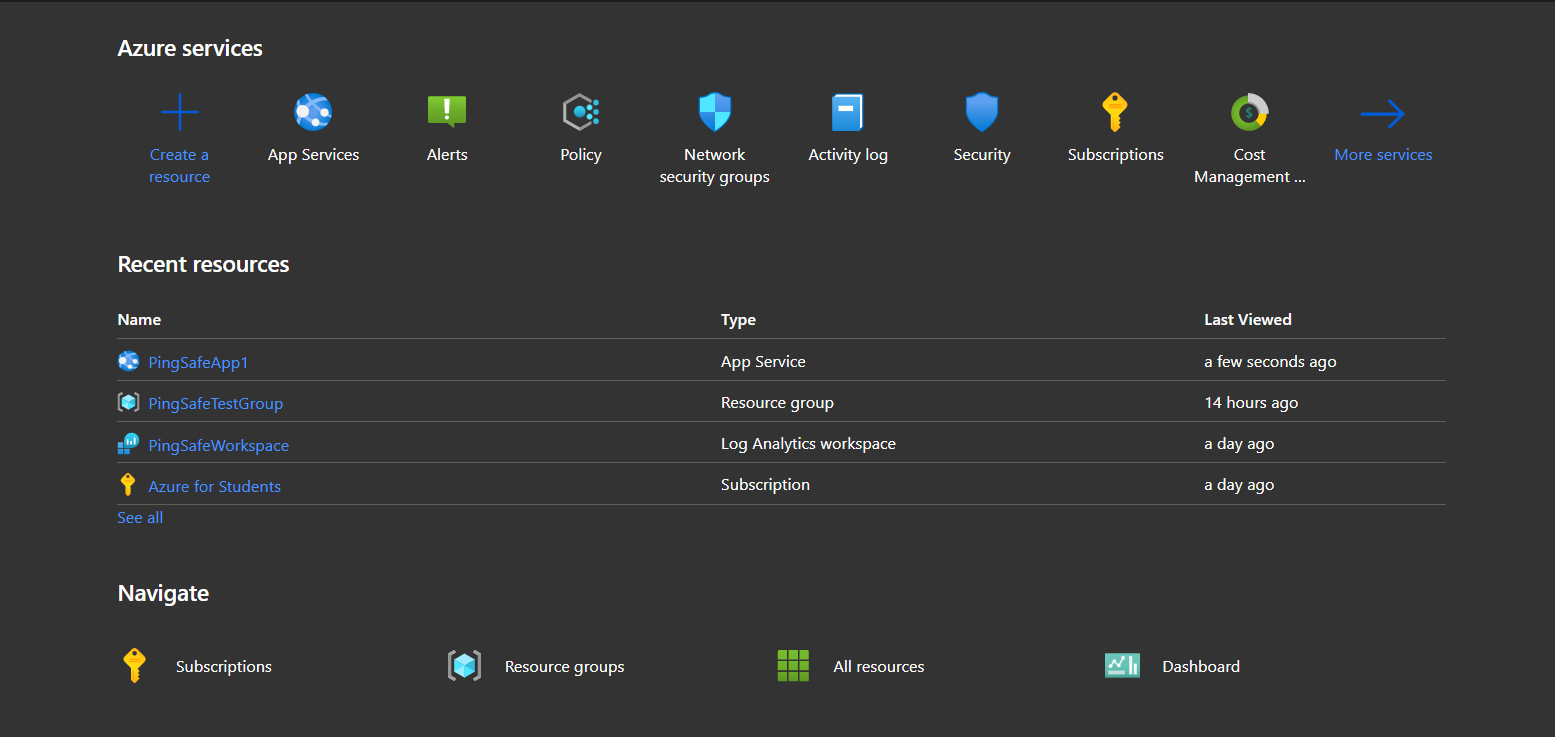1555x737 pixels.
Task: Open the Cost Management icon
Action: pyautogui.click(x=1249, y=113)
